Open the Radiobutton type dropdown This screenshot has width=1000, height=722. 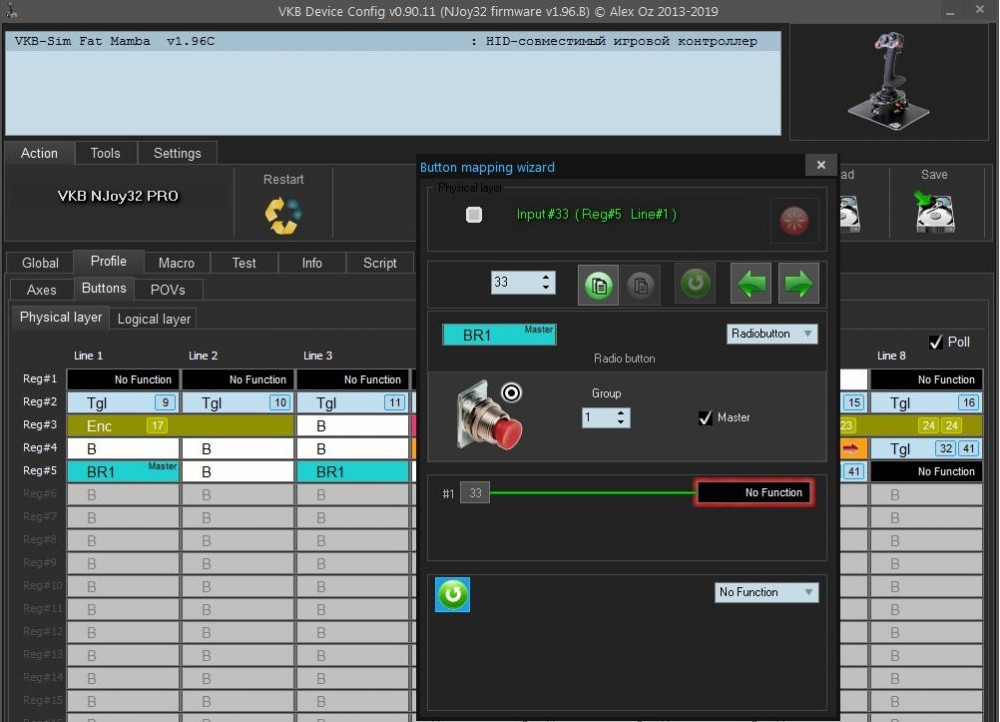pyautogui.click(x=771, y=334)
